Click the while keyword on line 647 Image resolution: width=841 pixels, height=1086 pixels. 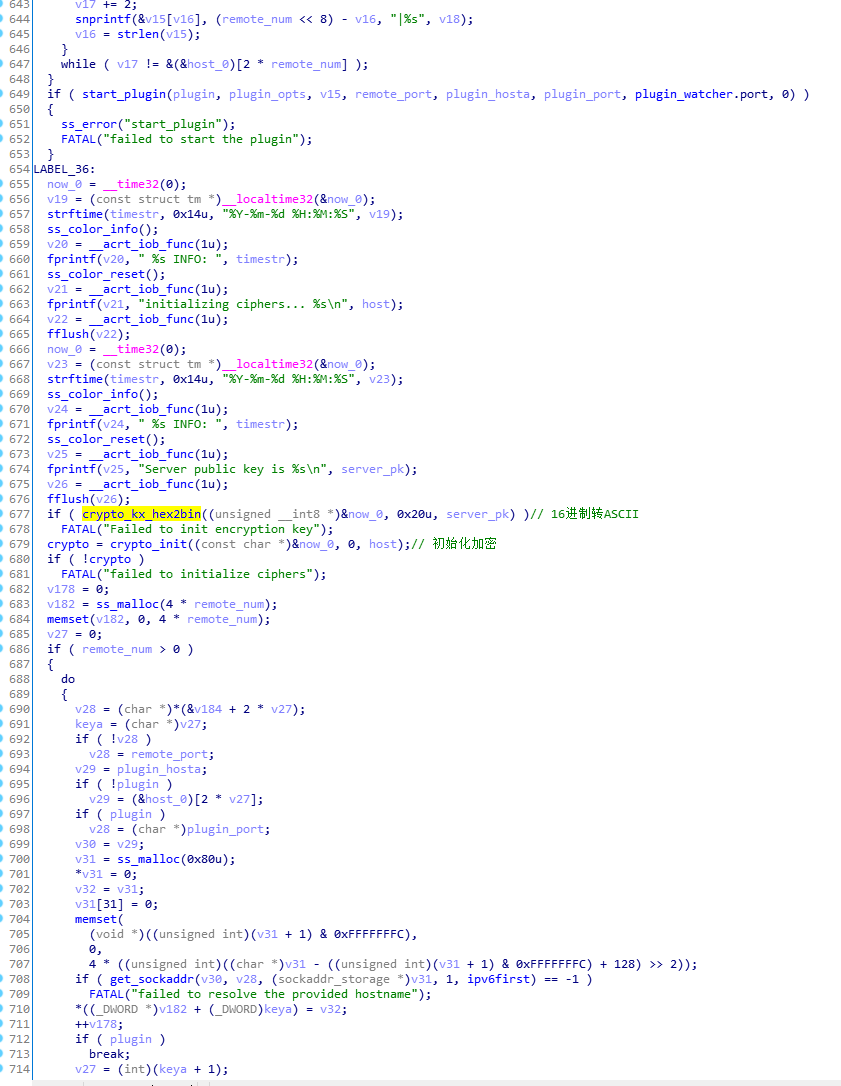78,64
